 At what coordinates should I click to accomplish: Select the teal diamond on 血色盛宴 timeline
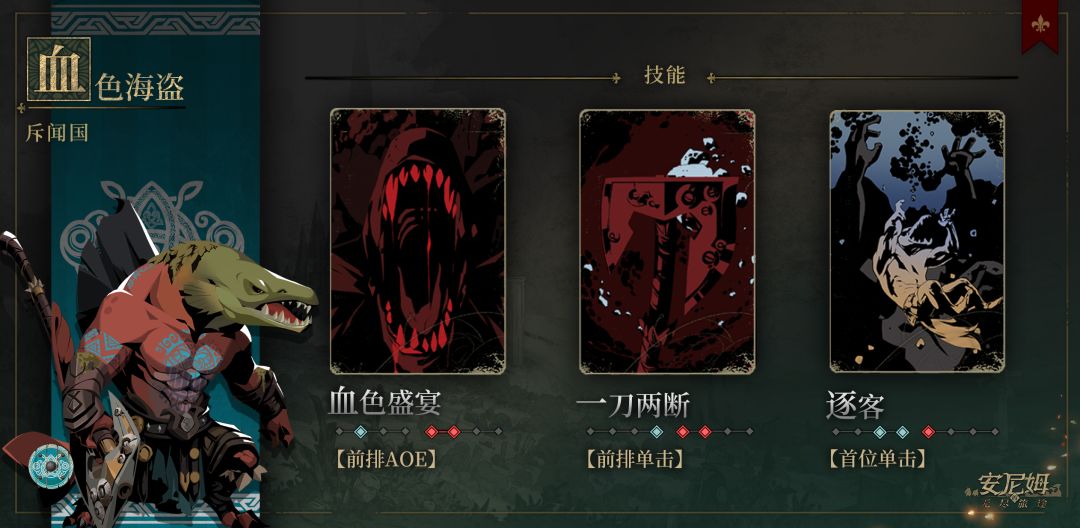pos(360,432)
